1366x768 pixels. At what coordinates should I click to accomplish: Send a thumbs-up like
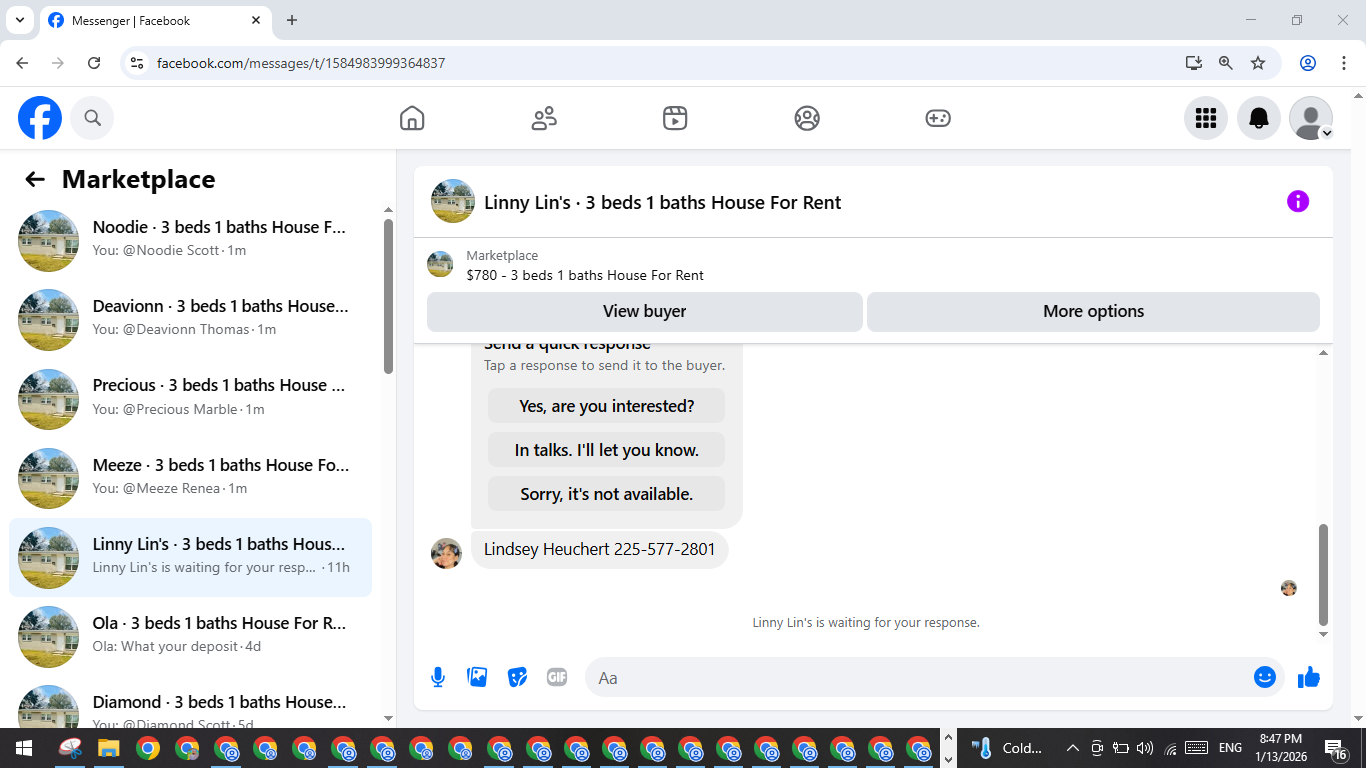click(1309, 677)
